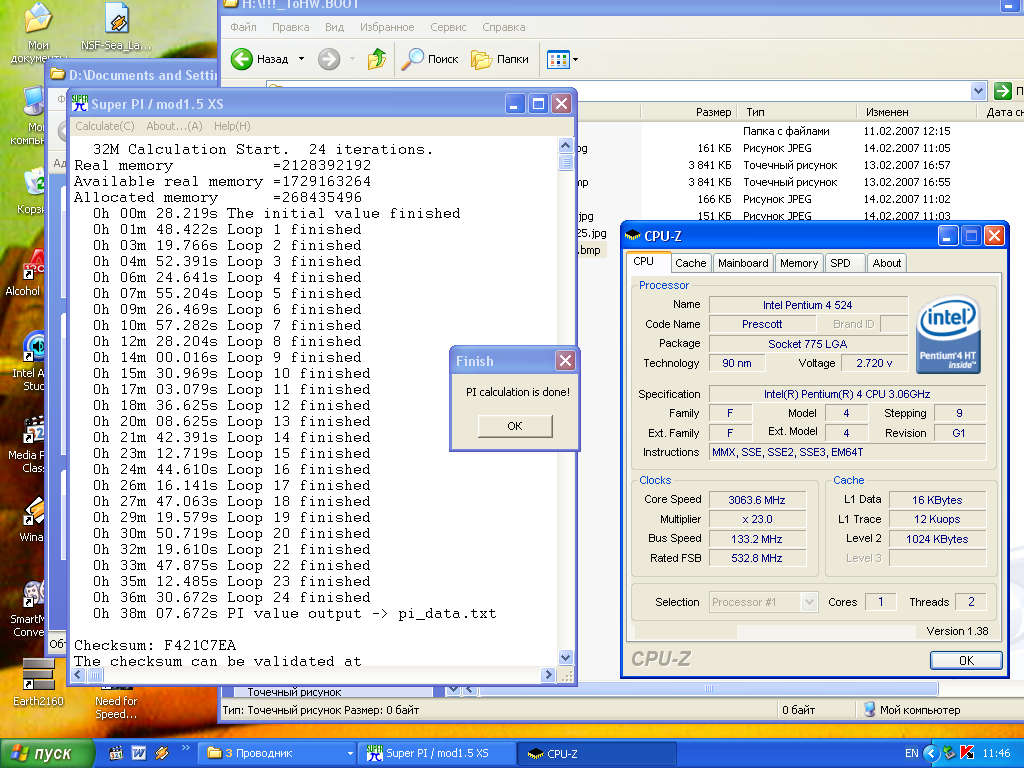
Task: Open Help(H) menu in Super PI
Action: [232, 126]
